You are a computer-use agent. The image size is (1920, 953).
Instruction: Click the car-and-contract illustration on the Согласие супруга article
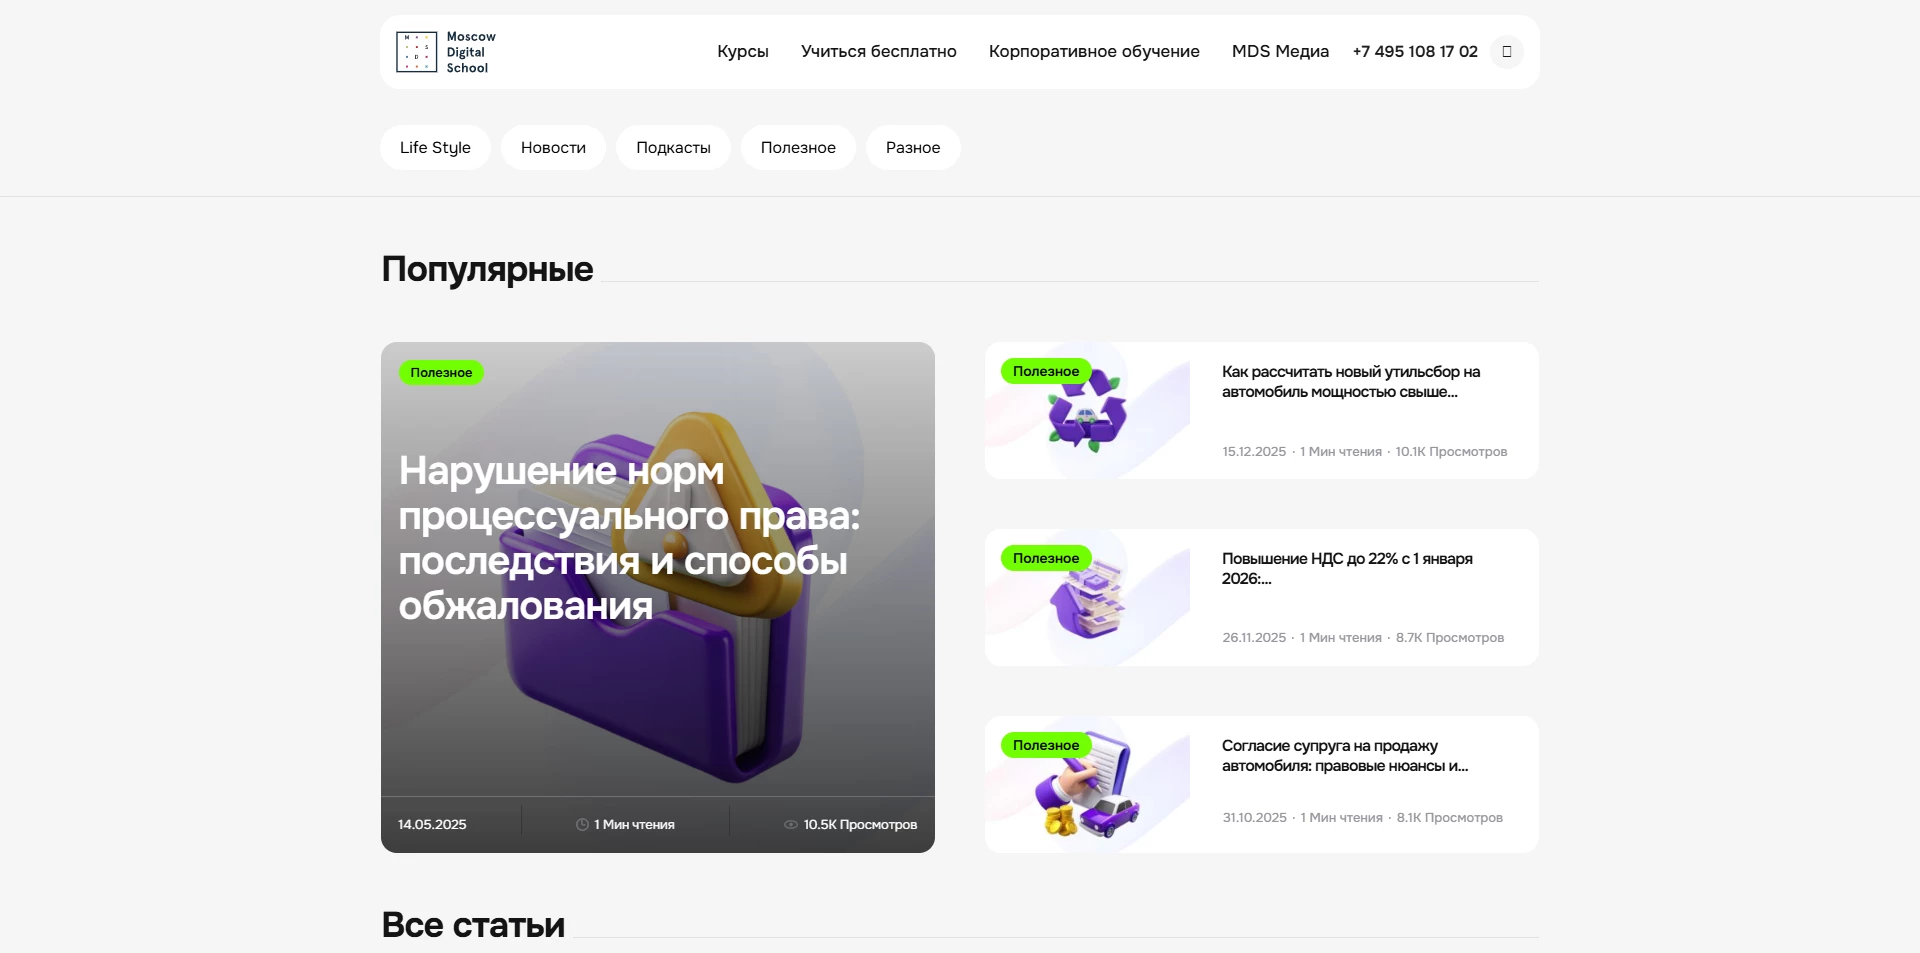pos(1090,784)
